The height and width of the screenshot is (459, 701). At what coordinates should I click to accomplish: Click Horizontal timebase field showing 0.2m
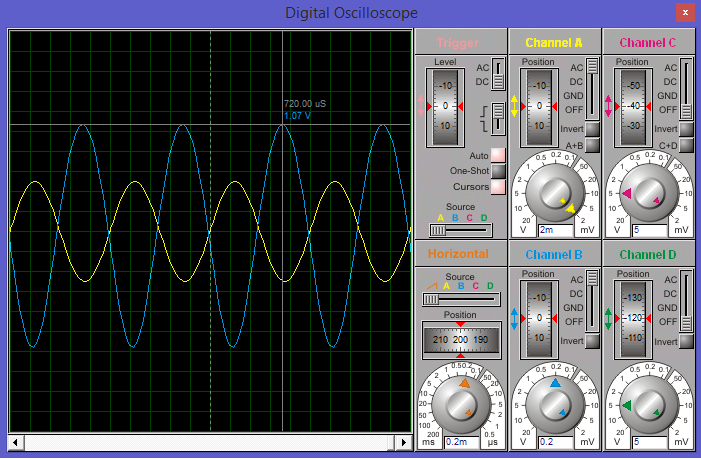coord(462,442)
